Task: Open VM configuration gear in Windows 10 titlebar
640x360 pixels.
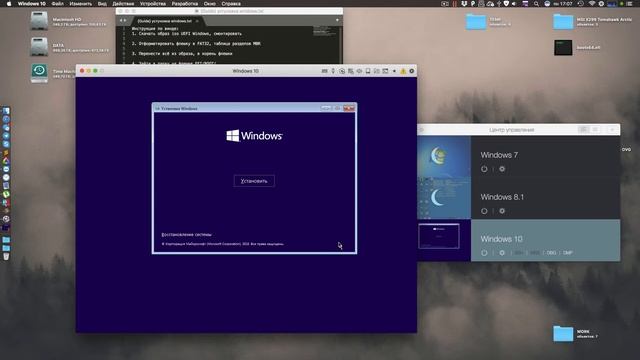Action: (x=412, y=71)
